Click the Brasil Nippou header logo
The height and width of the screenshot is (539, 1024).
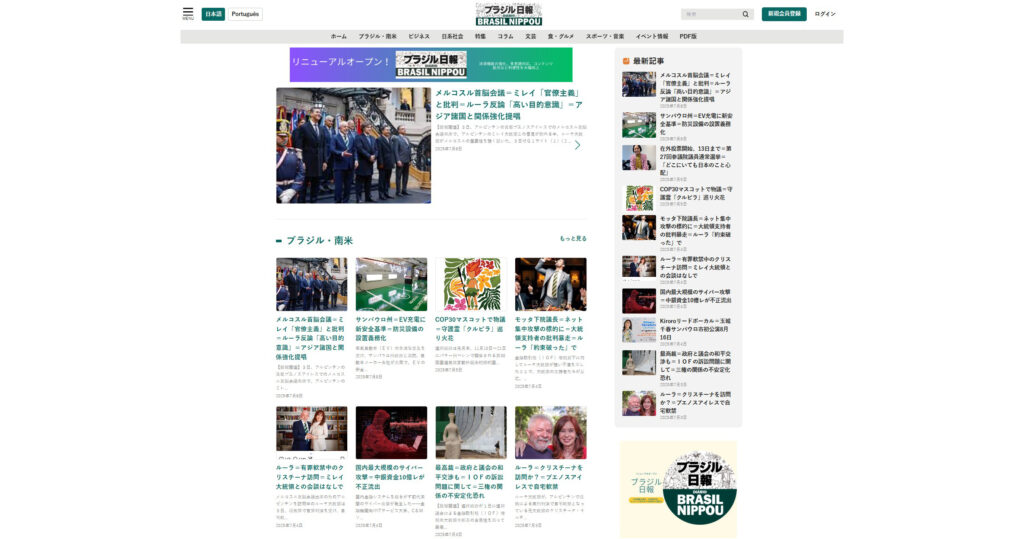coord(509,14)
